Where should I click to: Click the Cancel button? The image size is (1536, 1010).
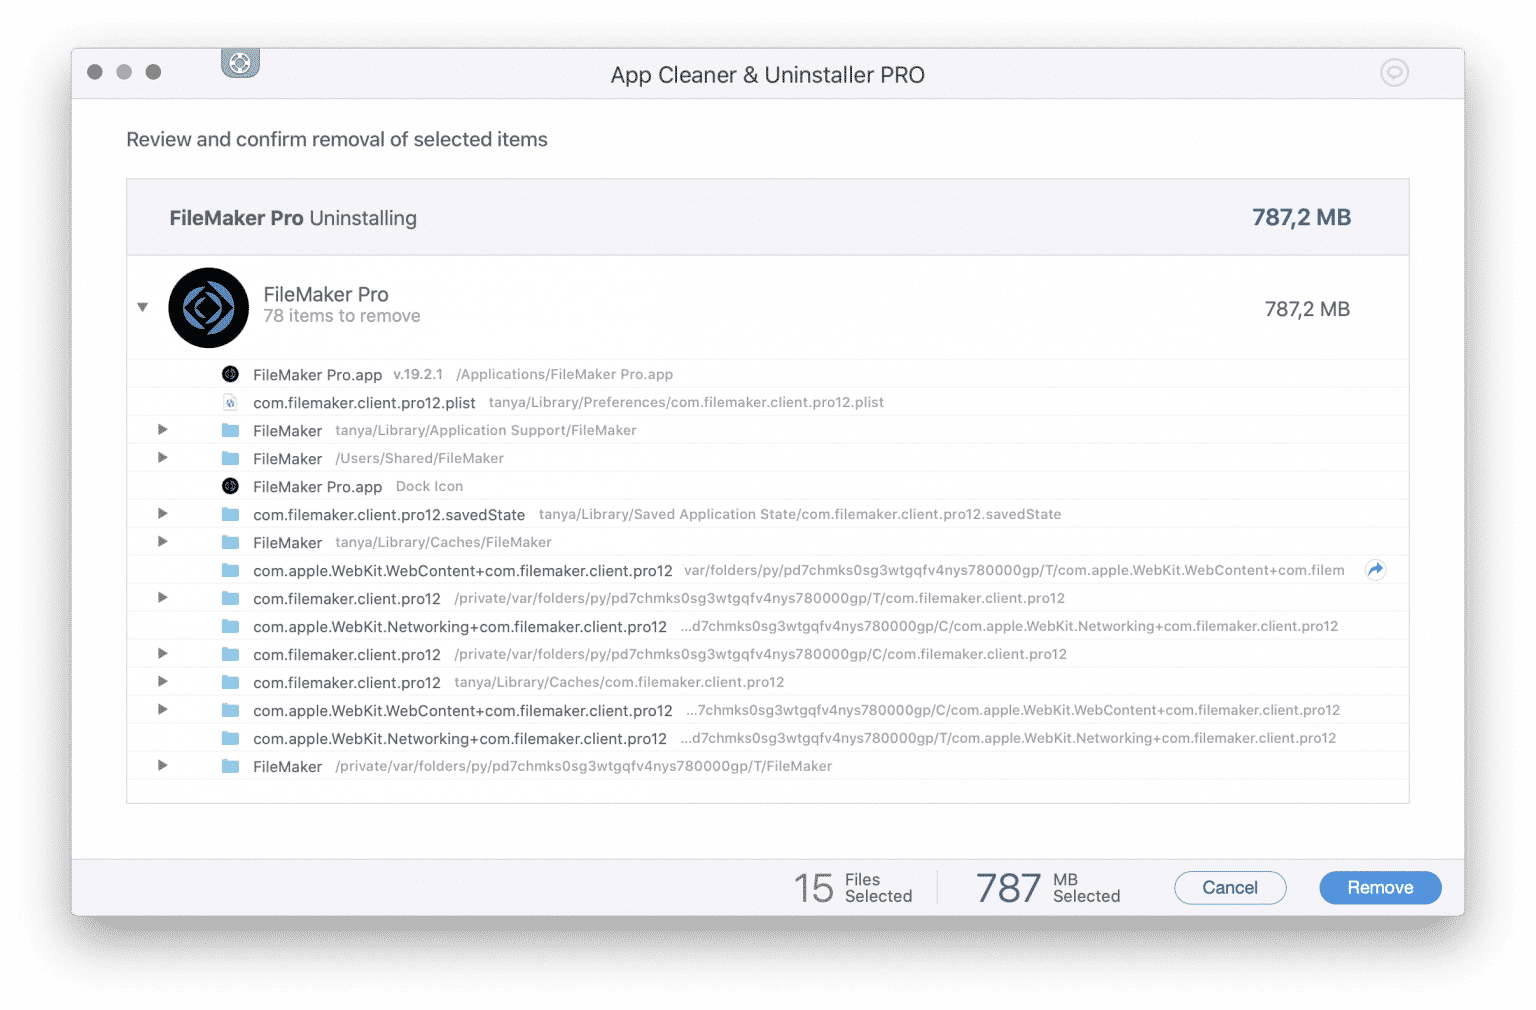tap(1230, 888)
